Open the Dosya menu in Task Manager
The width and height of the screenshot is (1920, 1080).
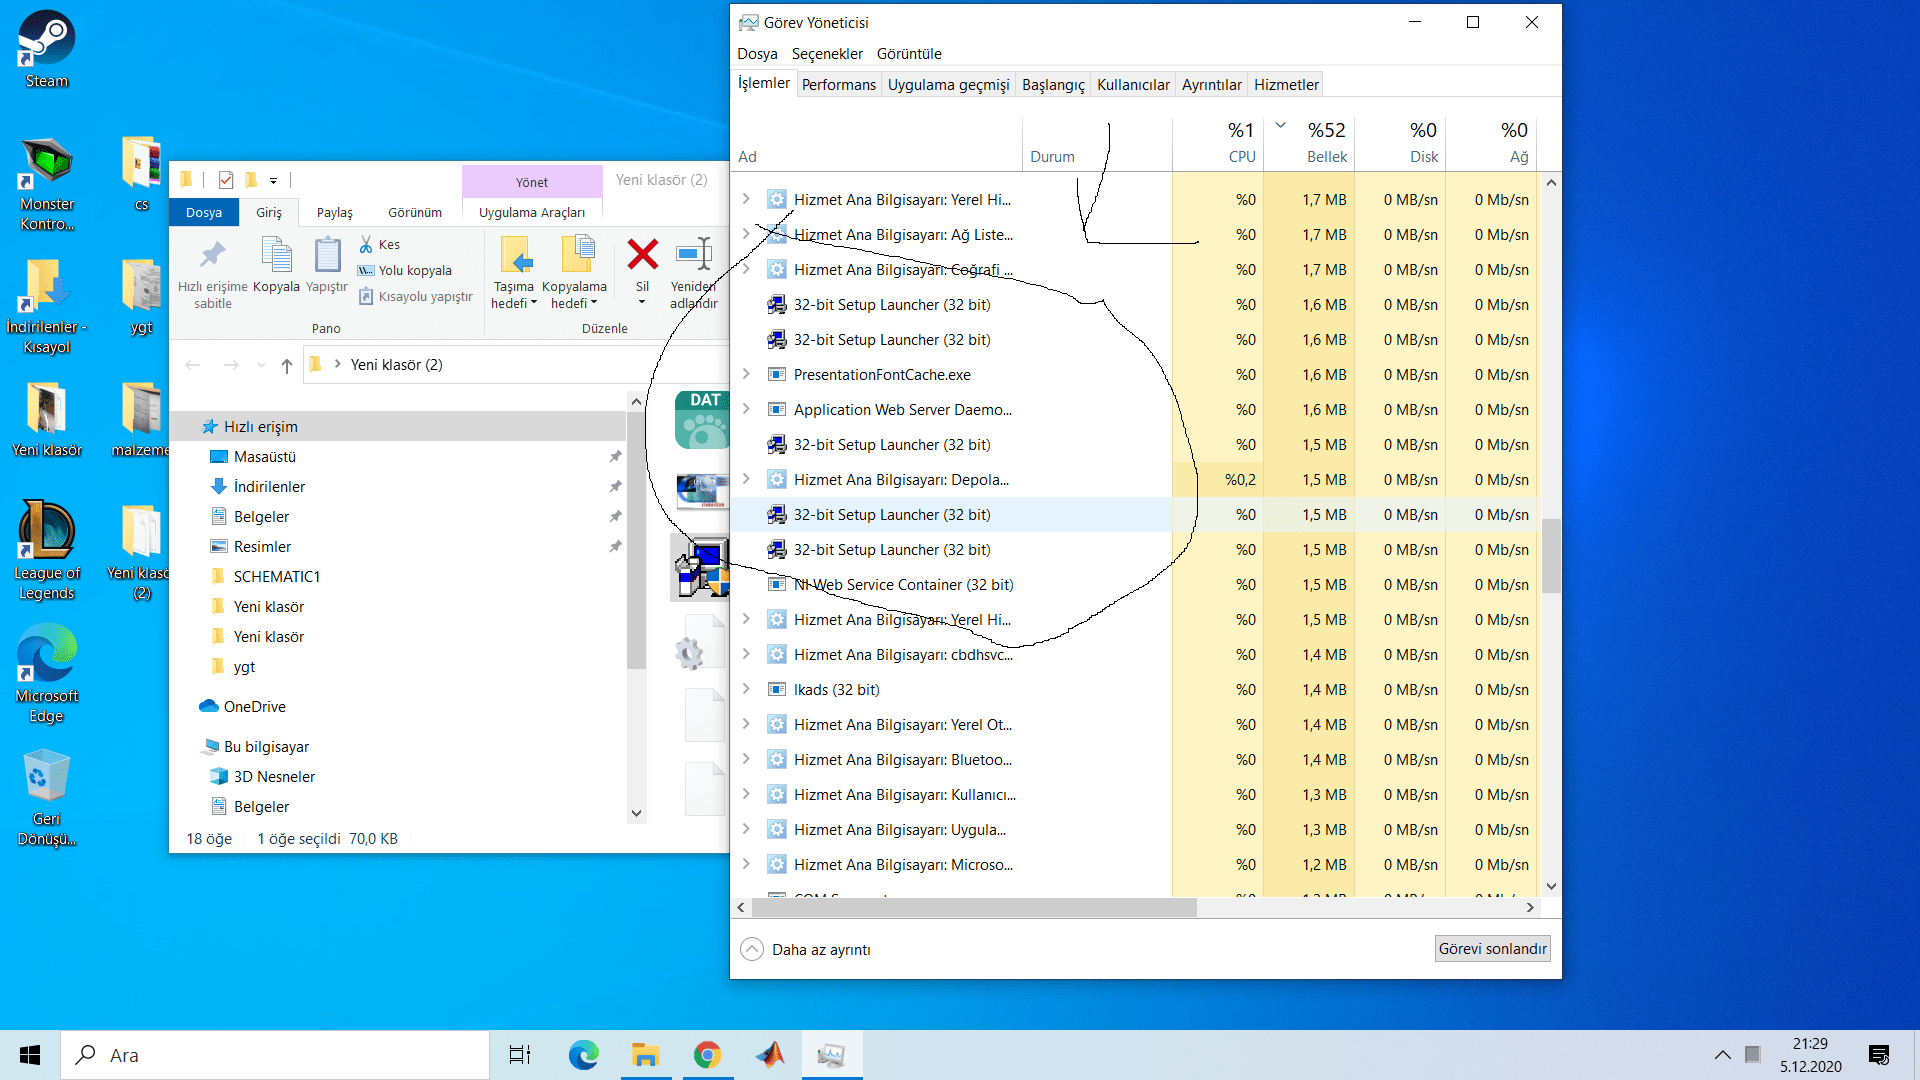point(757,54)
